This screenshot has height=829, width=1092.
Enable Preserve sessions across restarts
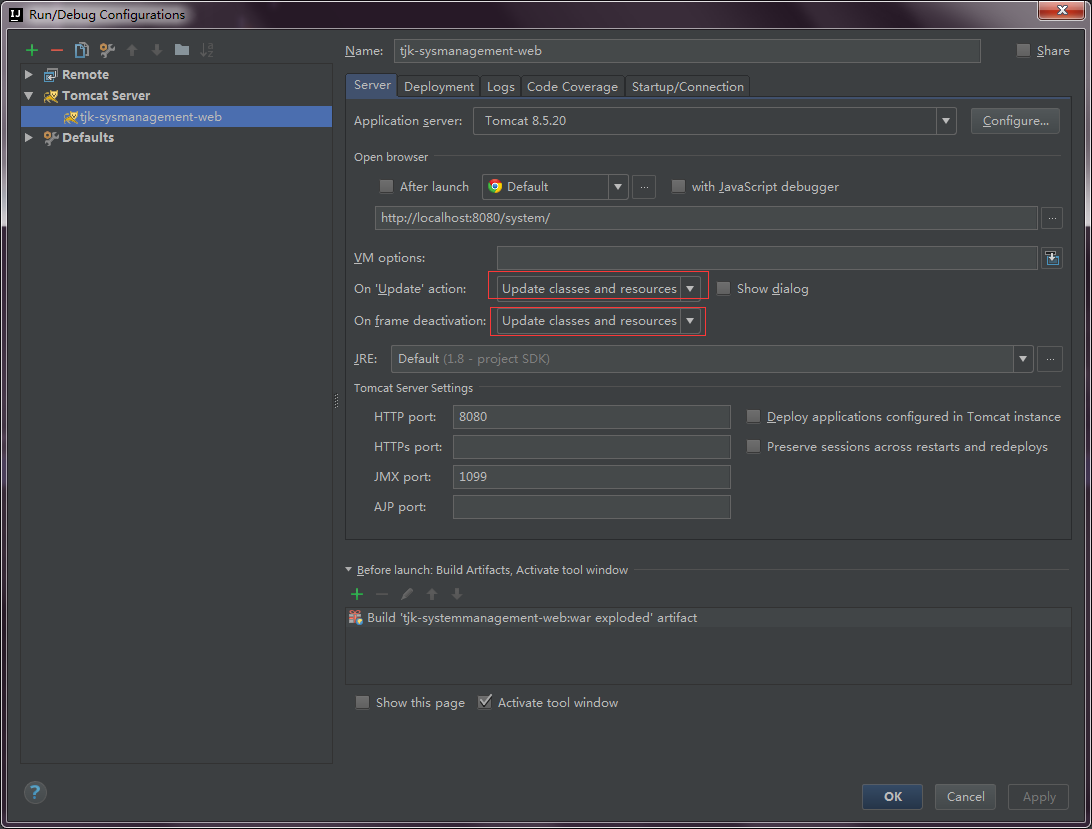pyautogui.click(x=753, y=447)
